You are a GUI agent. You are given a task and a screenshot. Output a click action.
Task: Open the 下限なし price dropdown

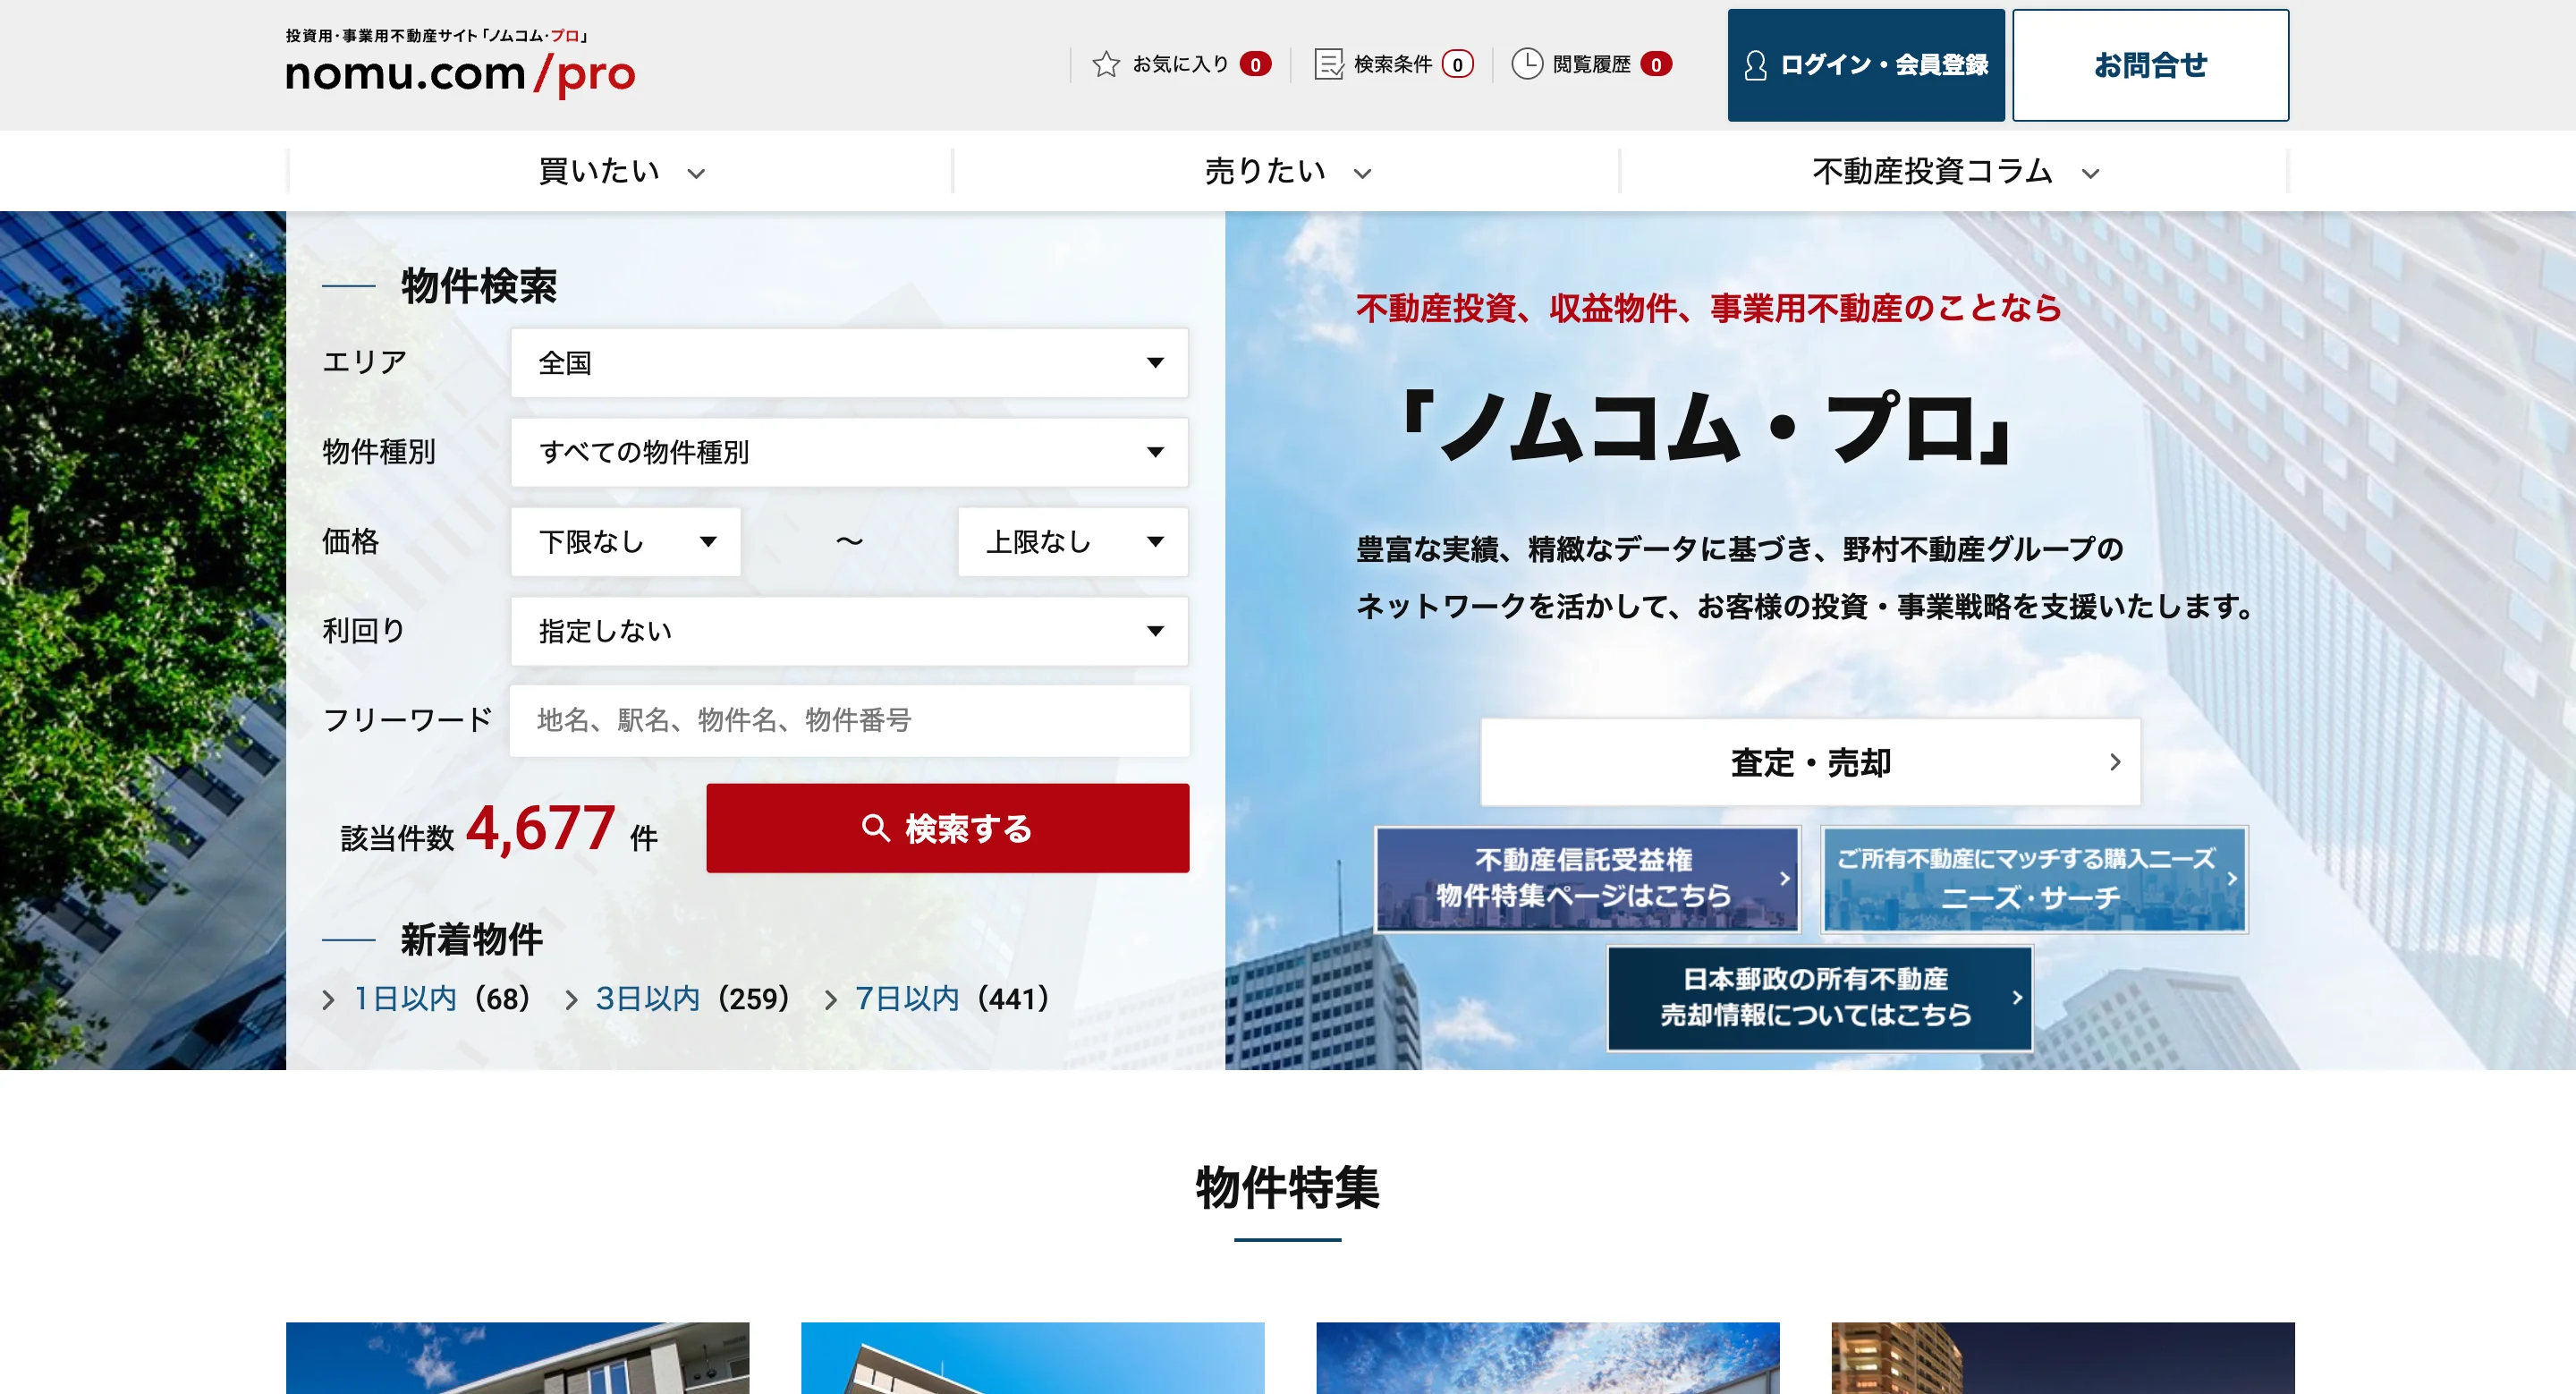pos(626,541)
